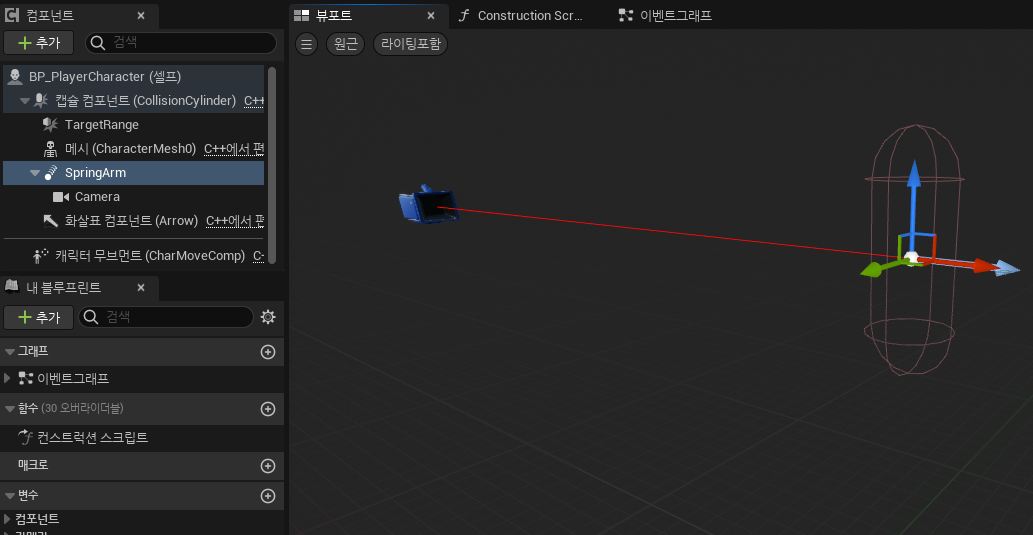
Task: Switch to the Construction Script tab
Action: point(520,16)
